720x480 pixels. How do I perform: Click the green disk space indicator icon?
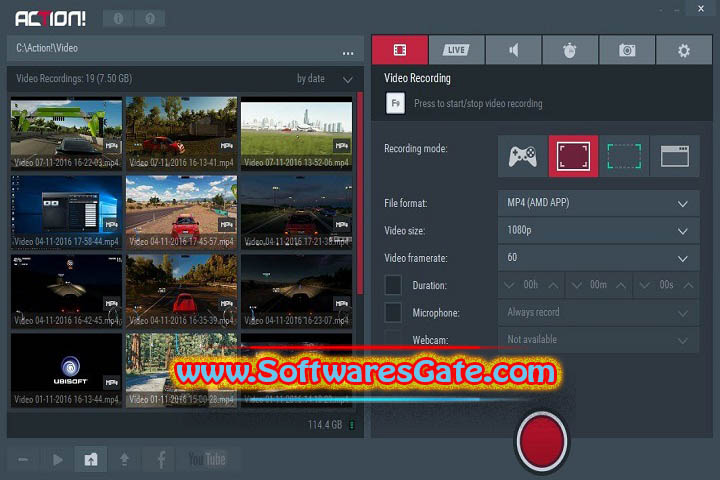point(352,425)
